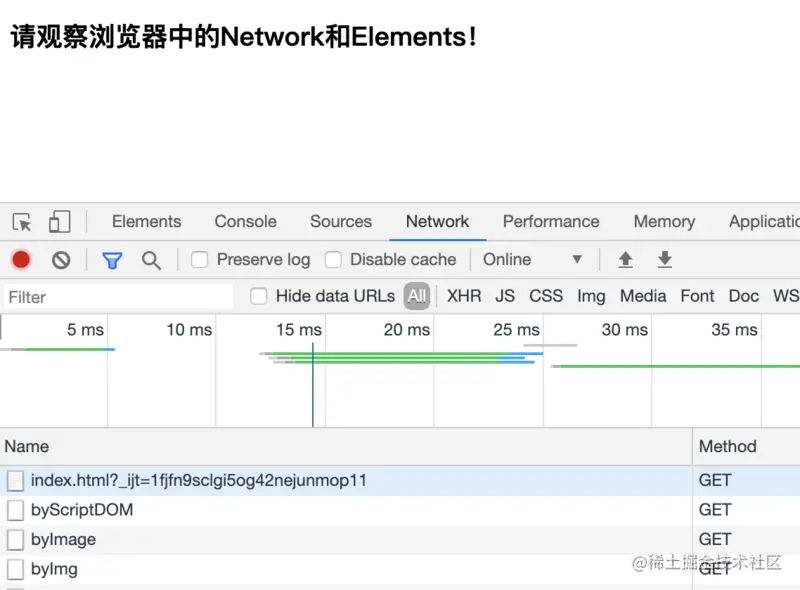Open the Application tab

764,222
